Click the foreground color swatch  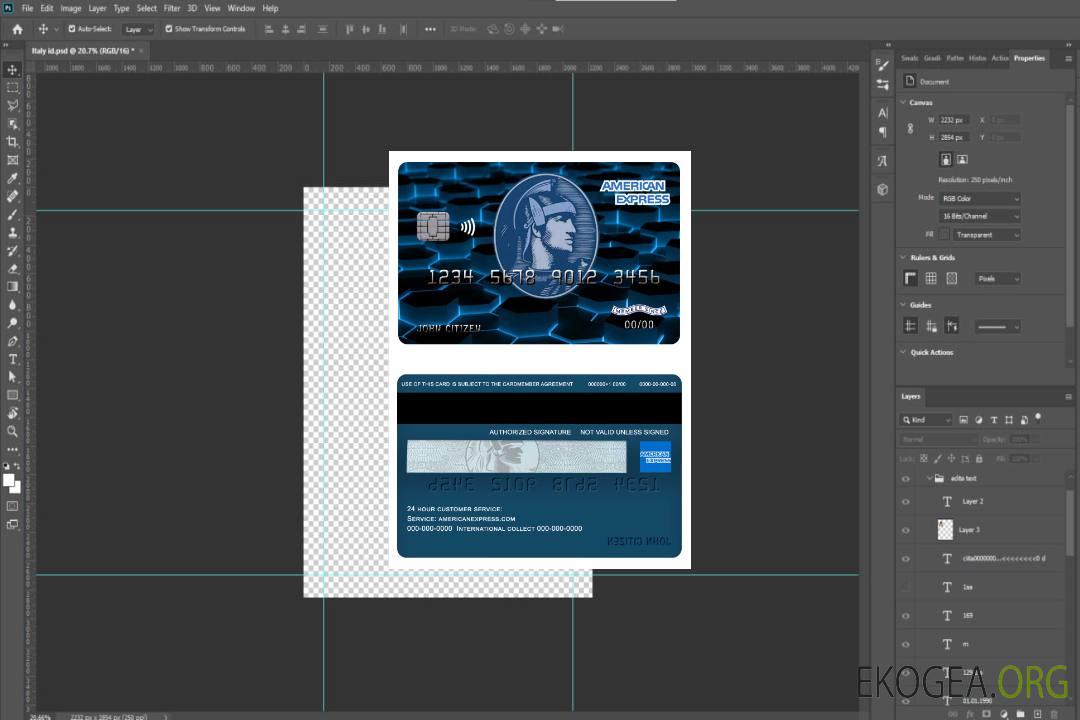click(x=9, y=481)
